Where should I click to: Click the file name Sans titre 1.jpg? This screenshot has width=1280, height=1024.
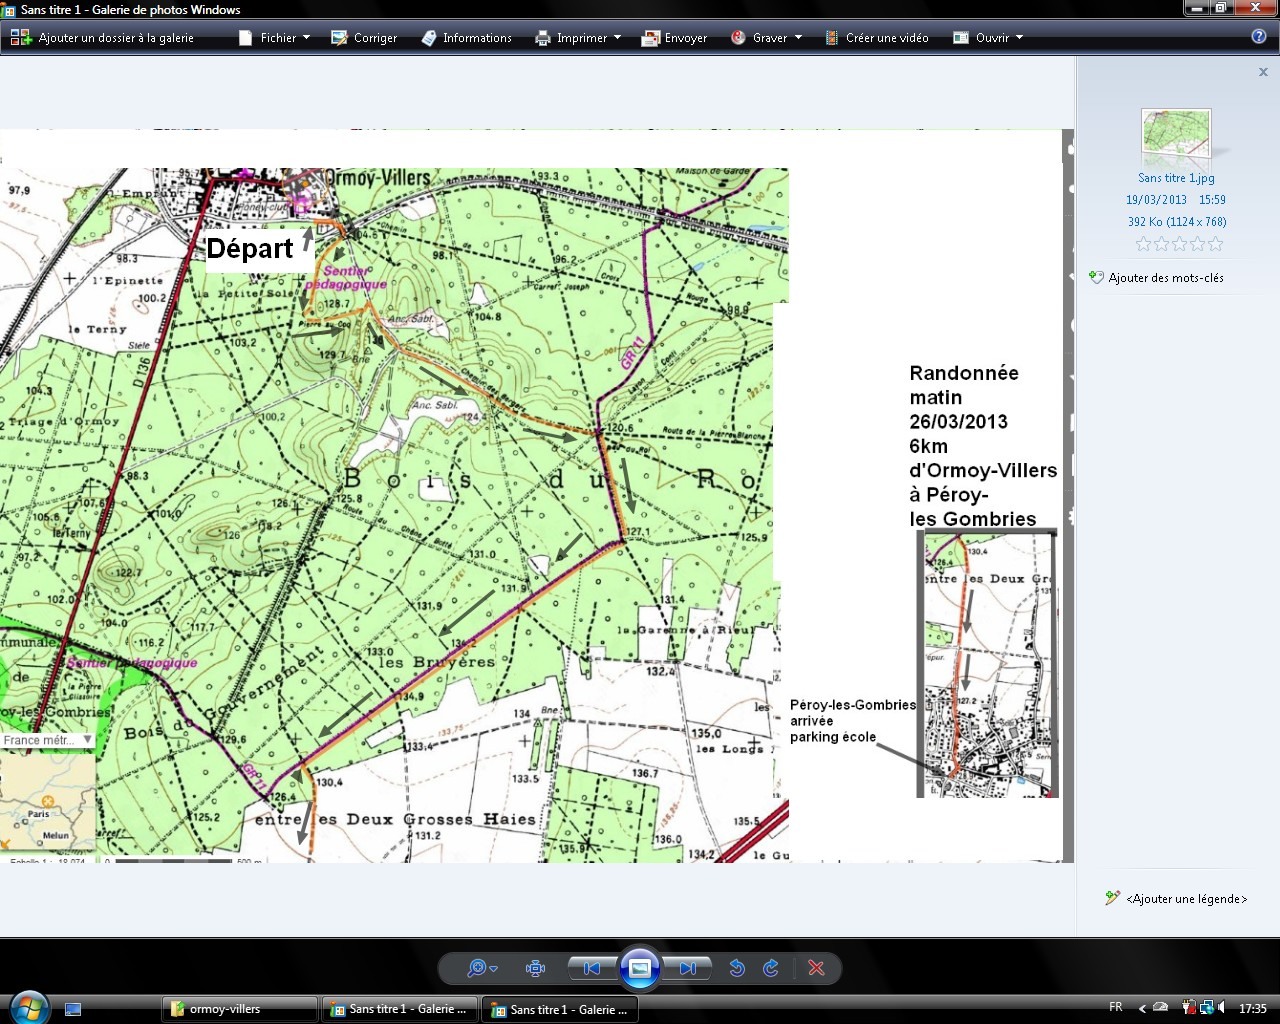(x=1176, y=178)
